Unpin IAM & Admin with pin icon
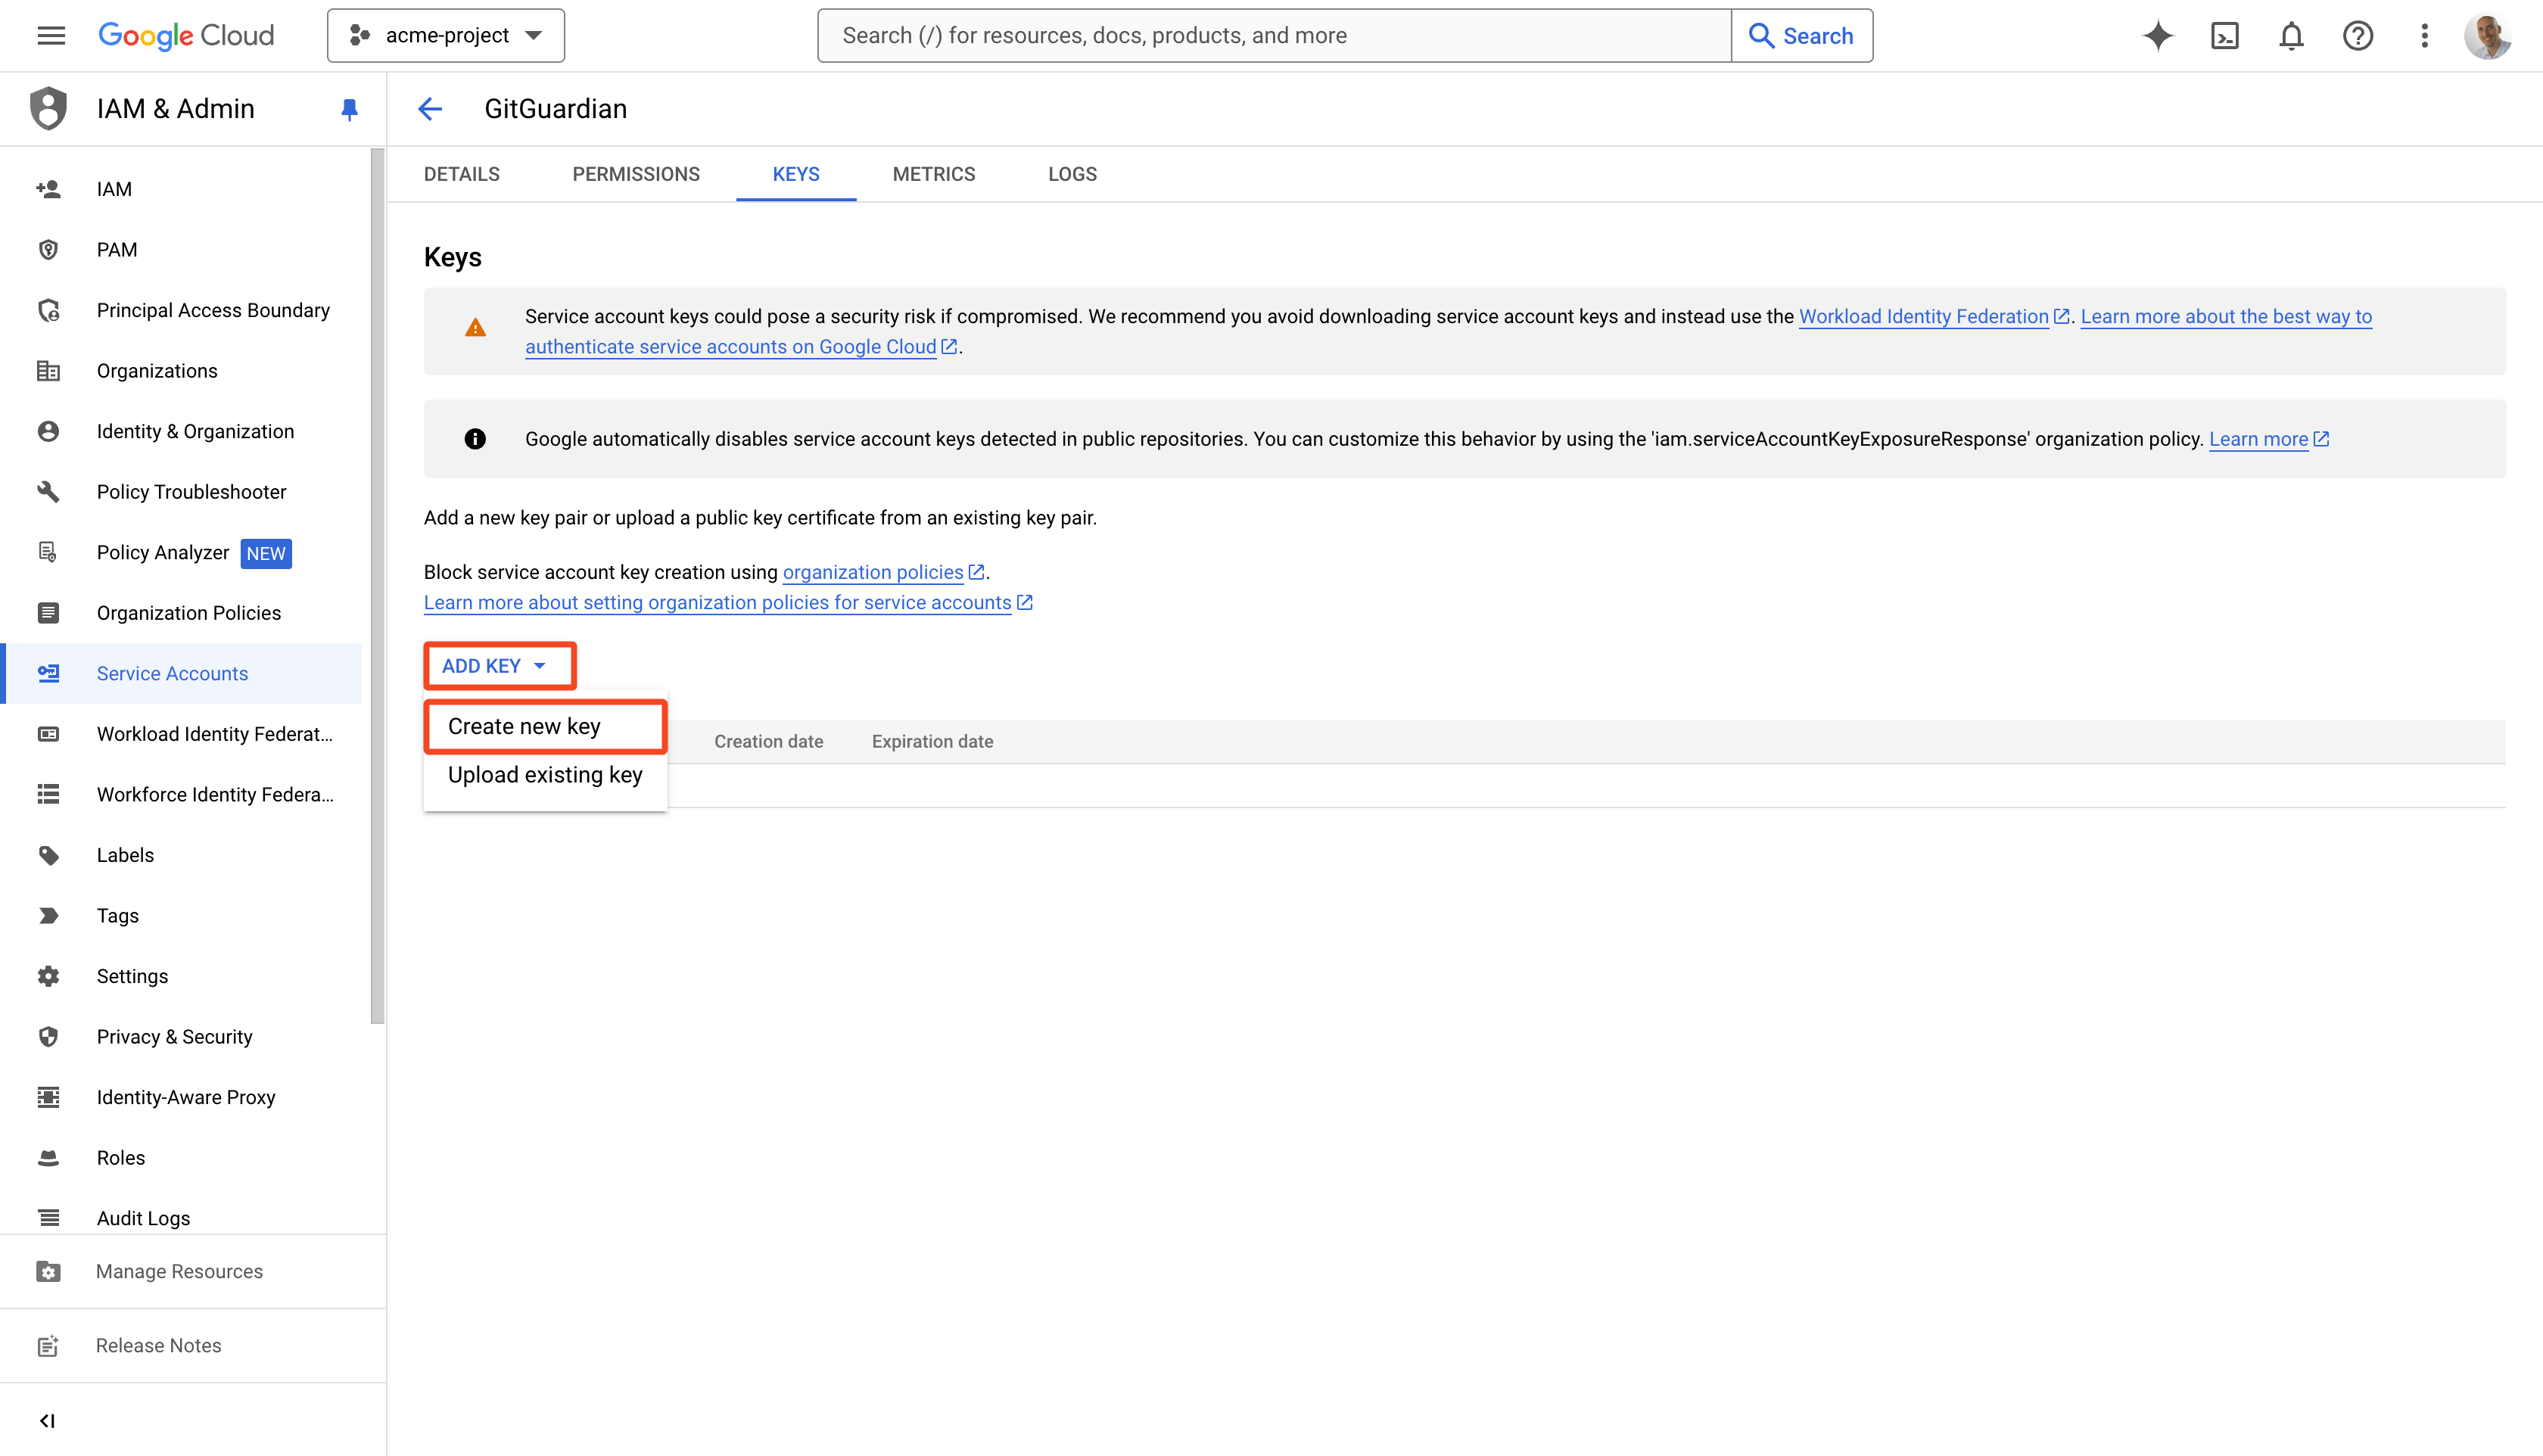This screenshot has height=1456, width=2543. 349,109
